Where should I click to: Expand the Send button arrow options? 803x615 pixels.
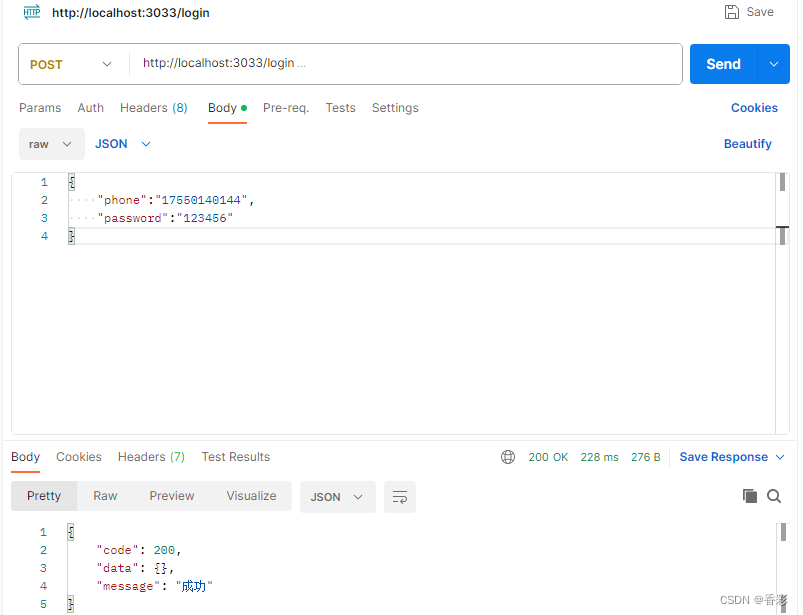tap(774, 64)
